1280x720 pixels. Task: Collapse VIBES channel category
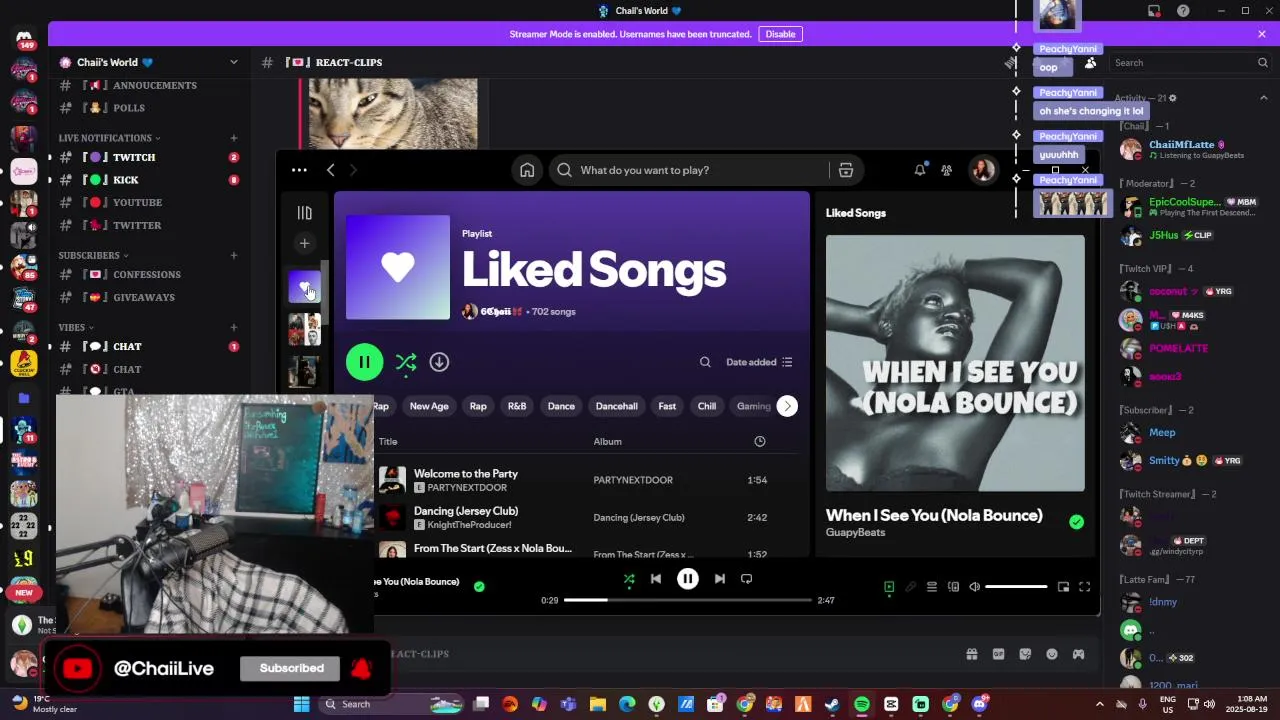(x=76, y=327)
